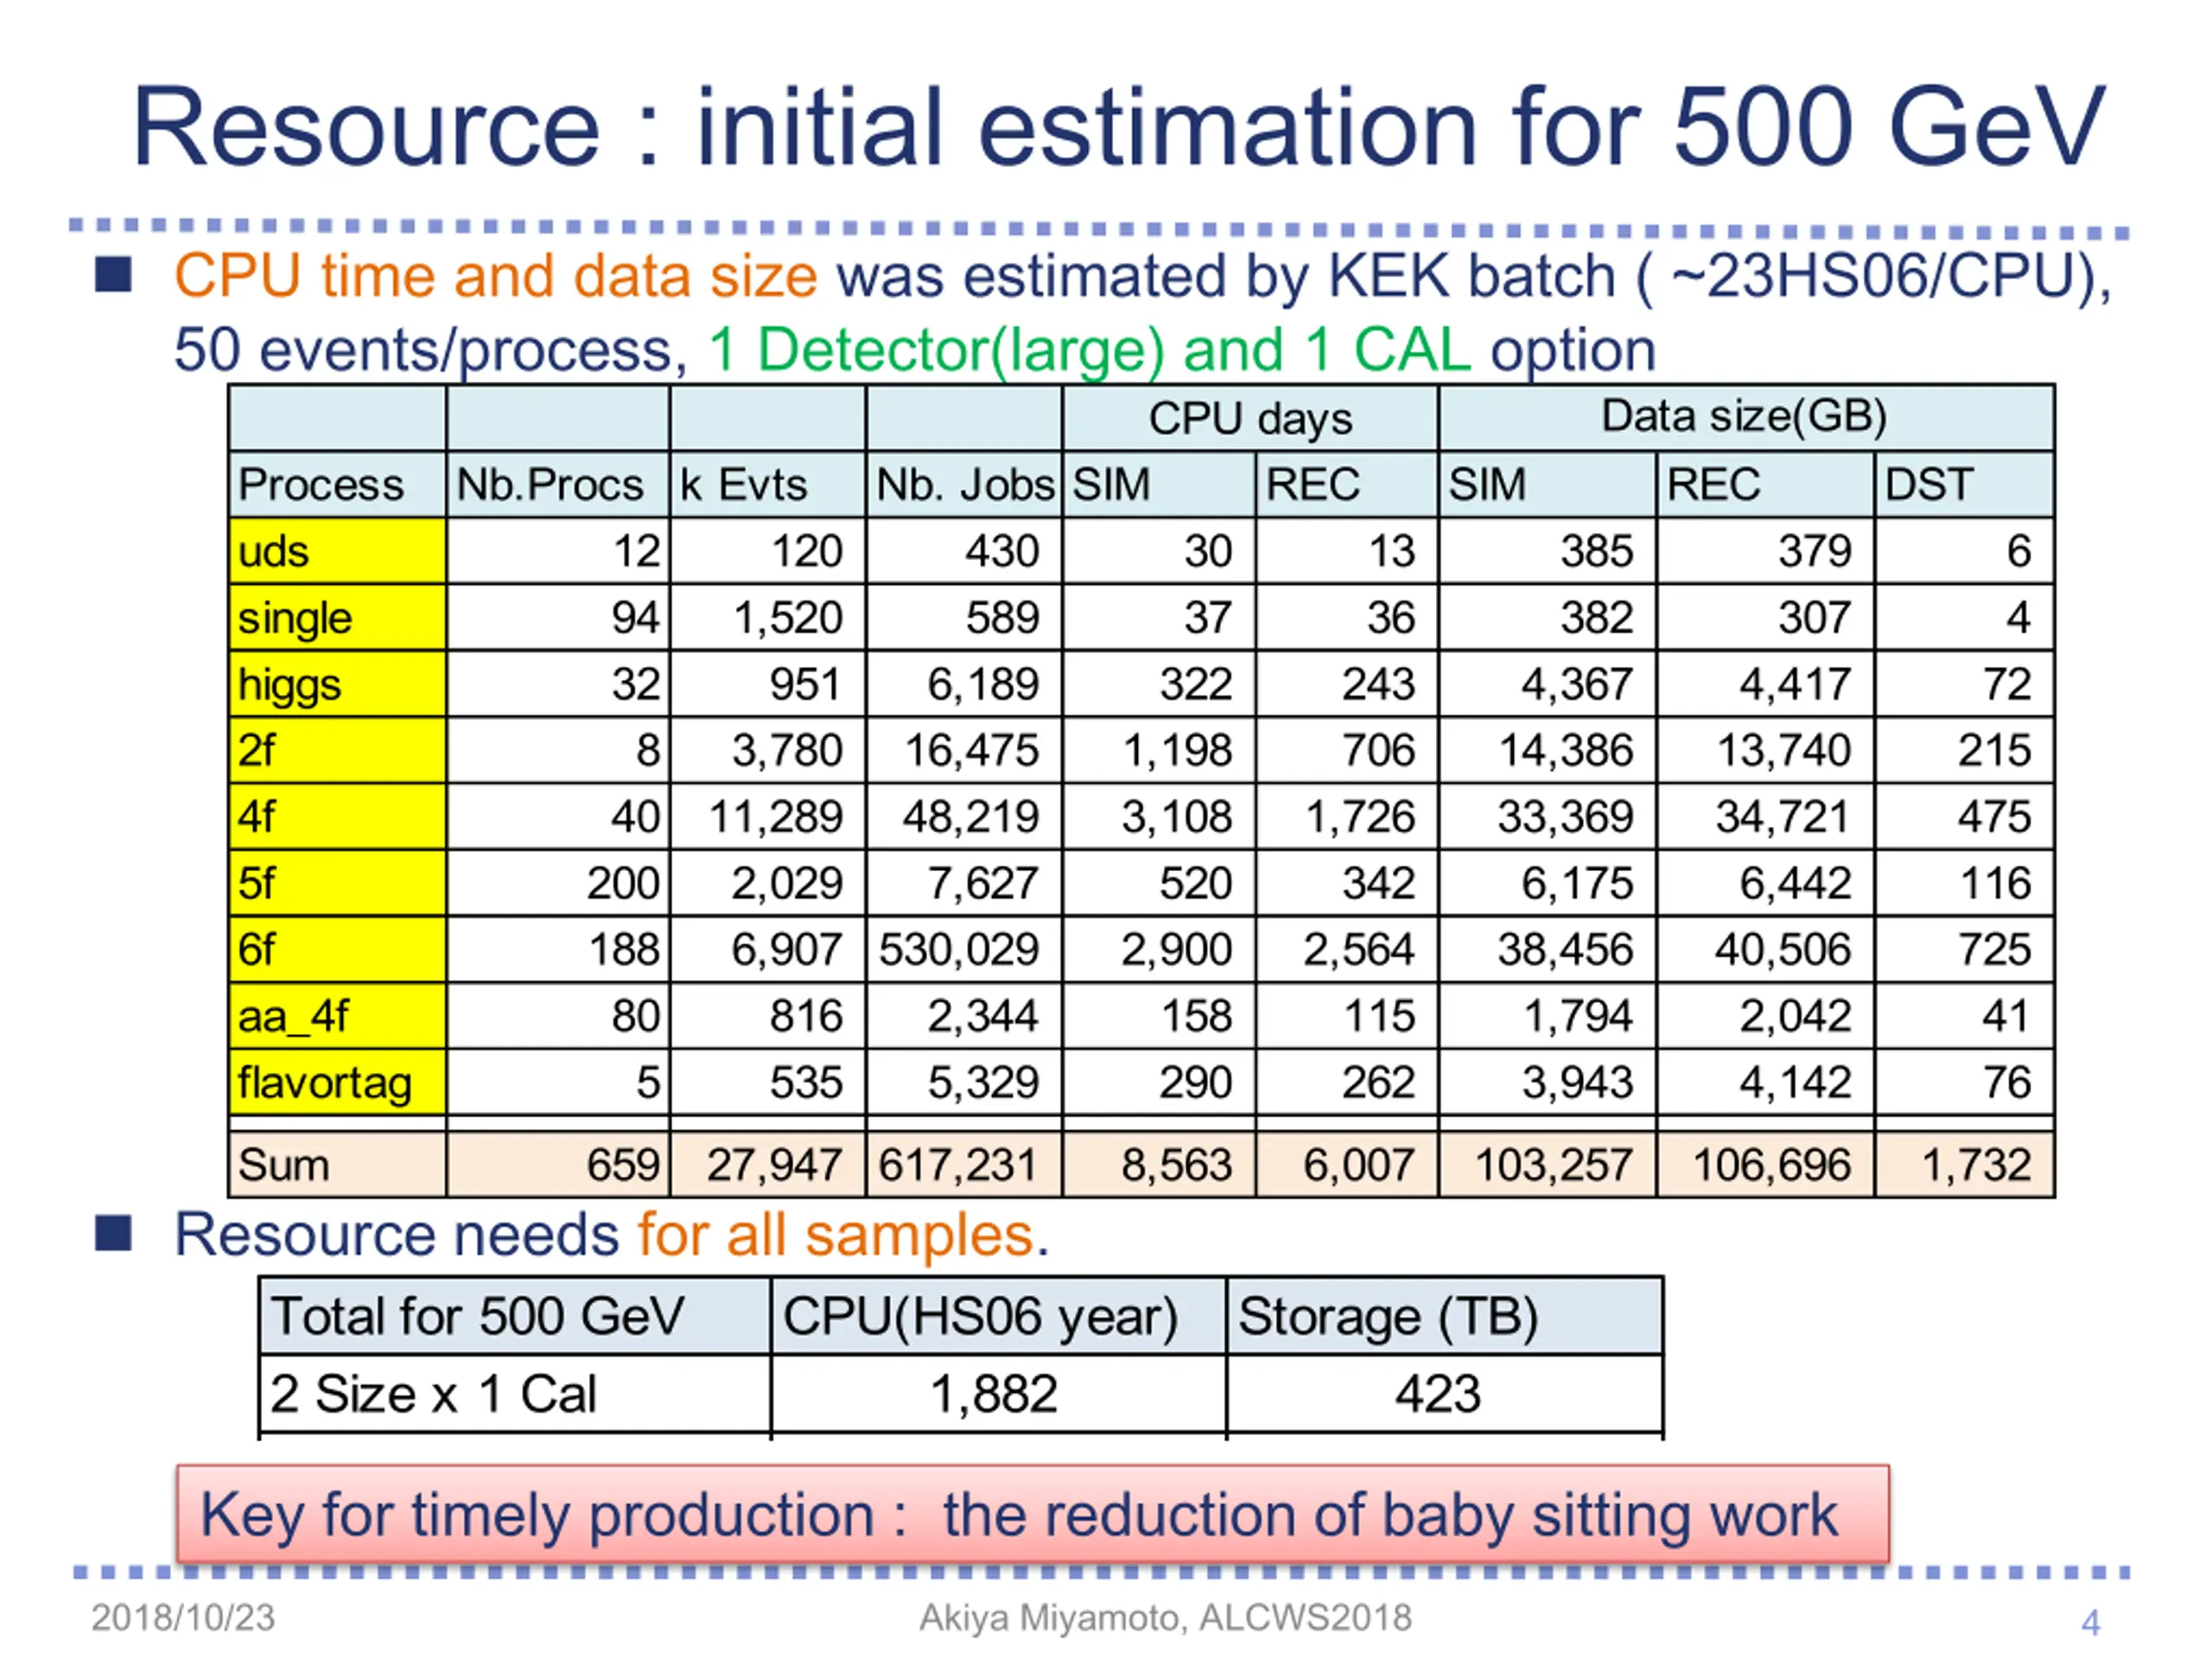Select the 'higgs' process cell

pos(337,684)
